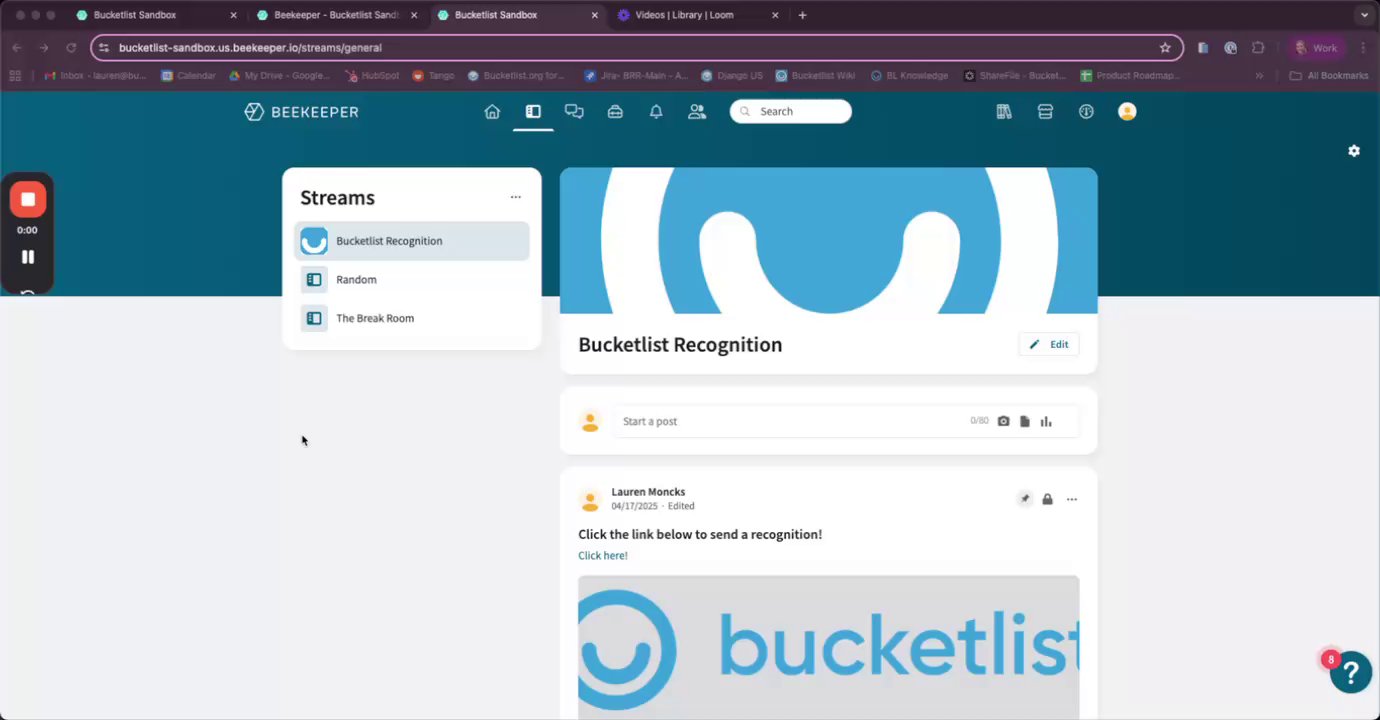This screenshot has height=720, width=1380.
Task: Open Lauren Moncks profile name
Action: (648, 492)
